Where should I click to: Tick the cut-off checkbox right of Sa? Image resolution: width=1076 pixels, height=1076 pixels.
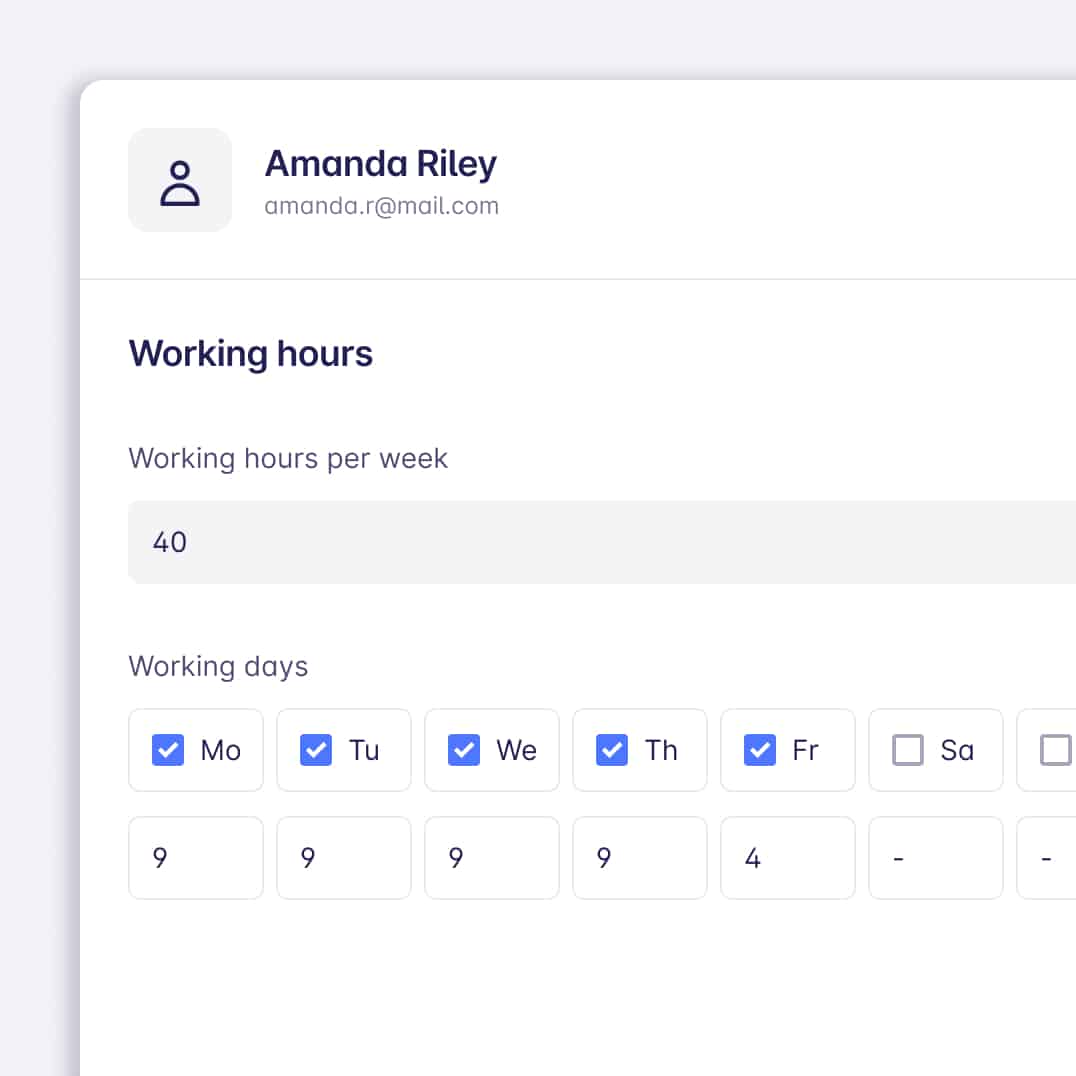coord(1055,750)
